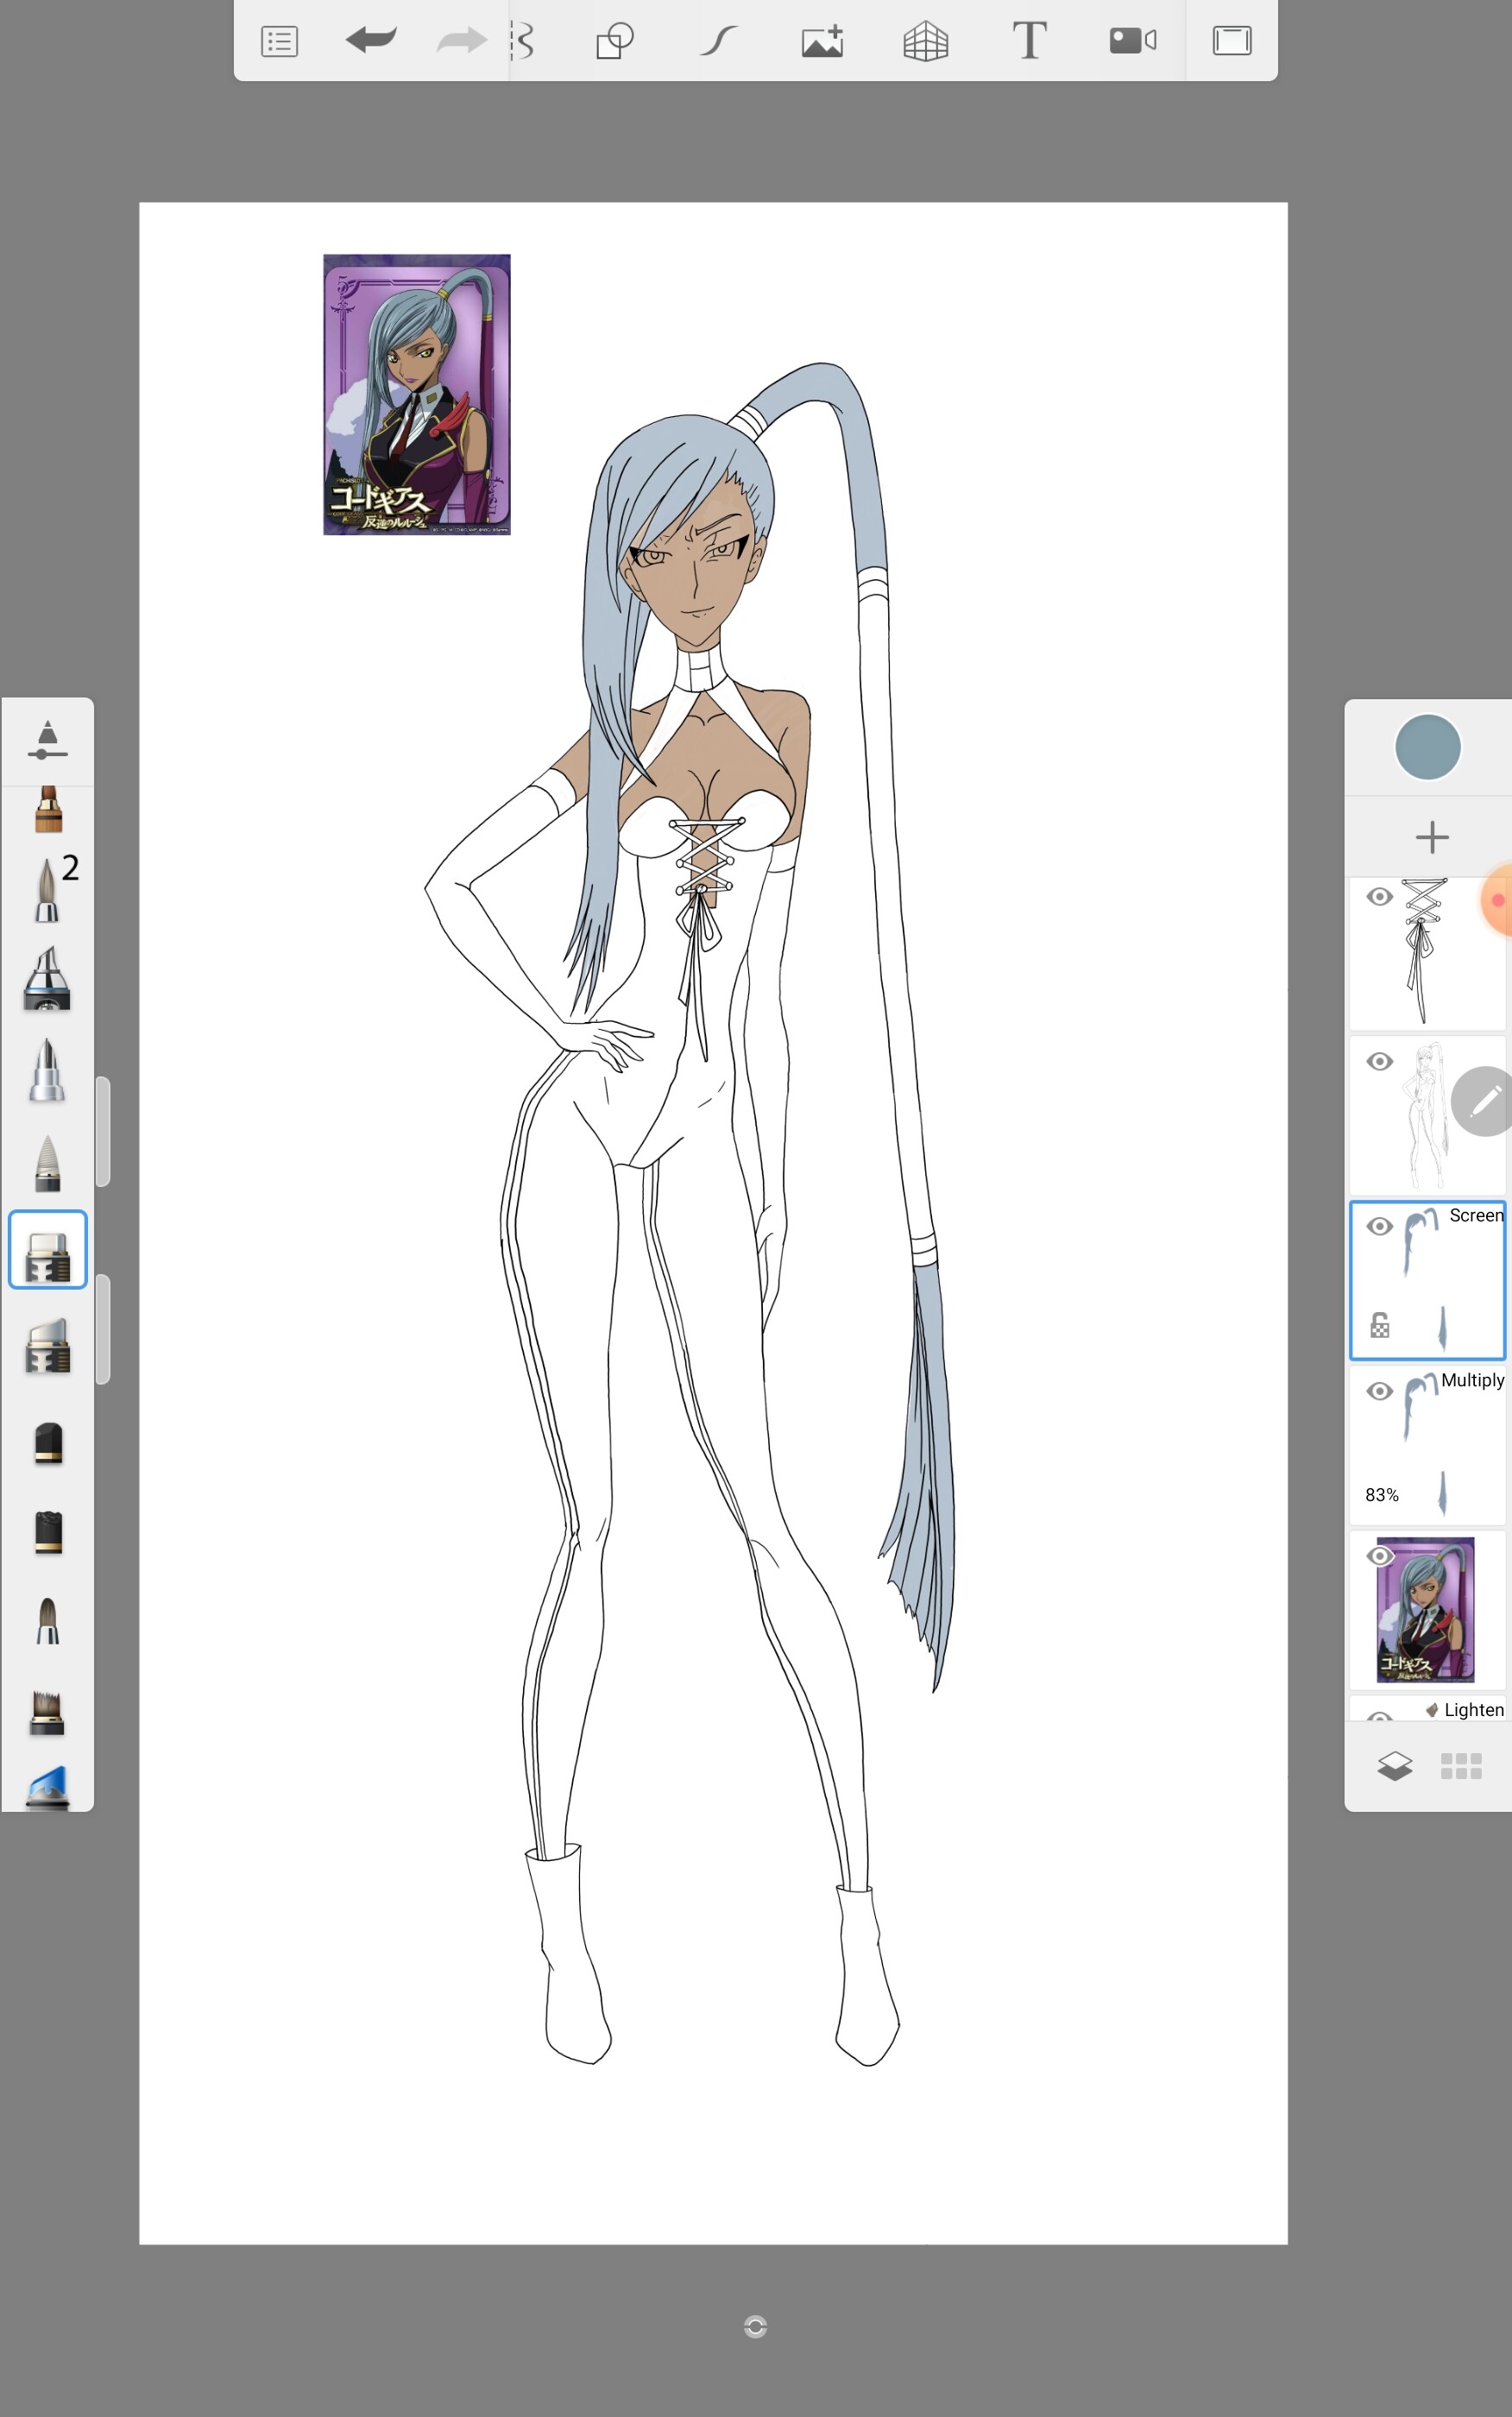Add a new layer with plus
The height and width of the screenshot is (2417, 1512).
(1432, 837)
